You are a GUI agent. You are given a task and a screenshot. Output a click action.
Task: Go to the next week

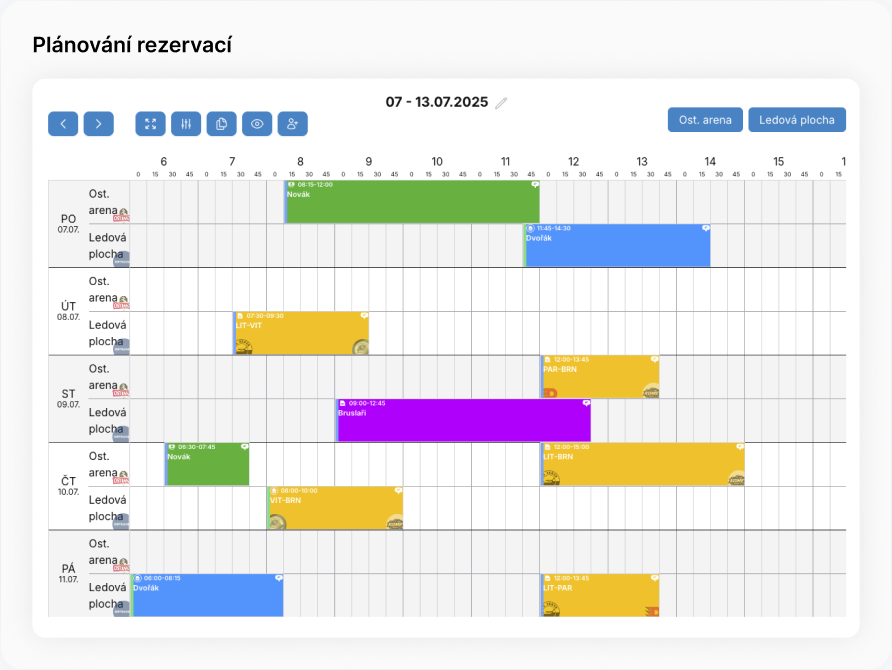coord(98,124)
